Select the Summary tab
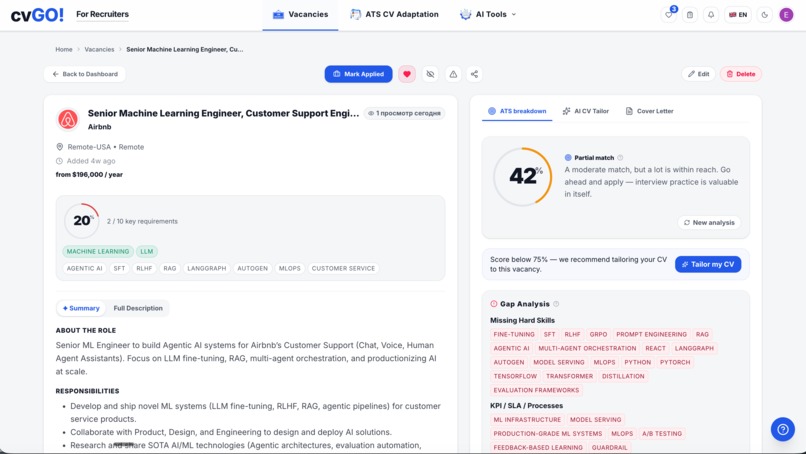Image resolution: width=806 pixels, height=454 pixels. (81, 308)
